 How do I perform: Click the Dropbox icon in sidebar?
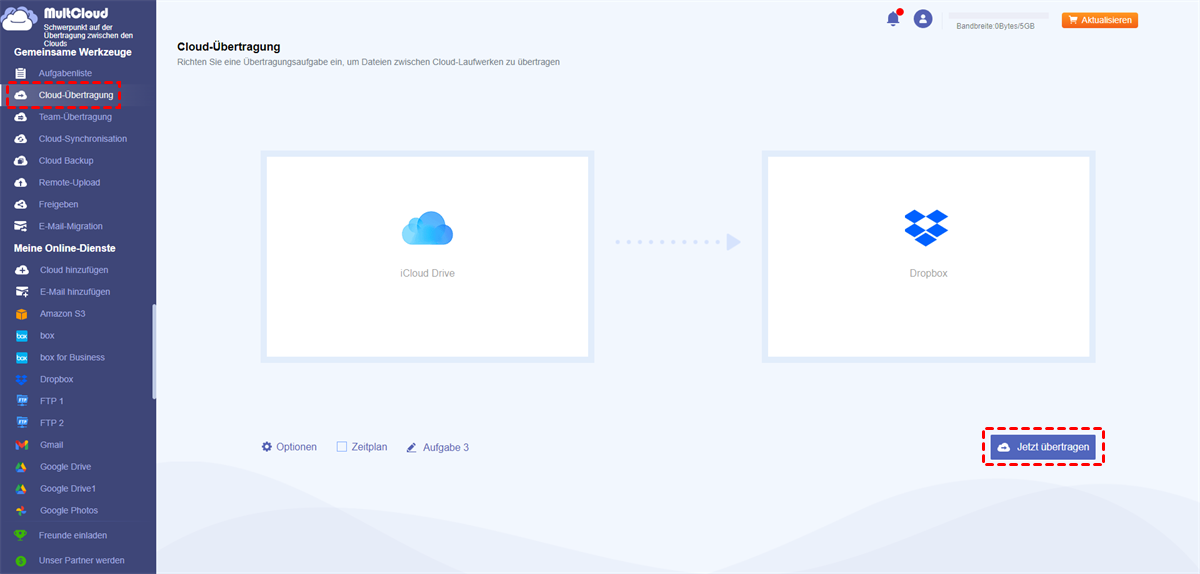tap(21, 379)
